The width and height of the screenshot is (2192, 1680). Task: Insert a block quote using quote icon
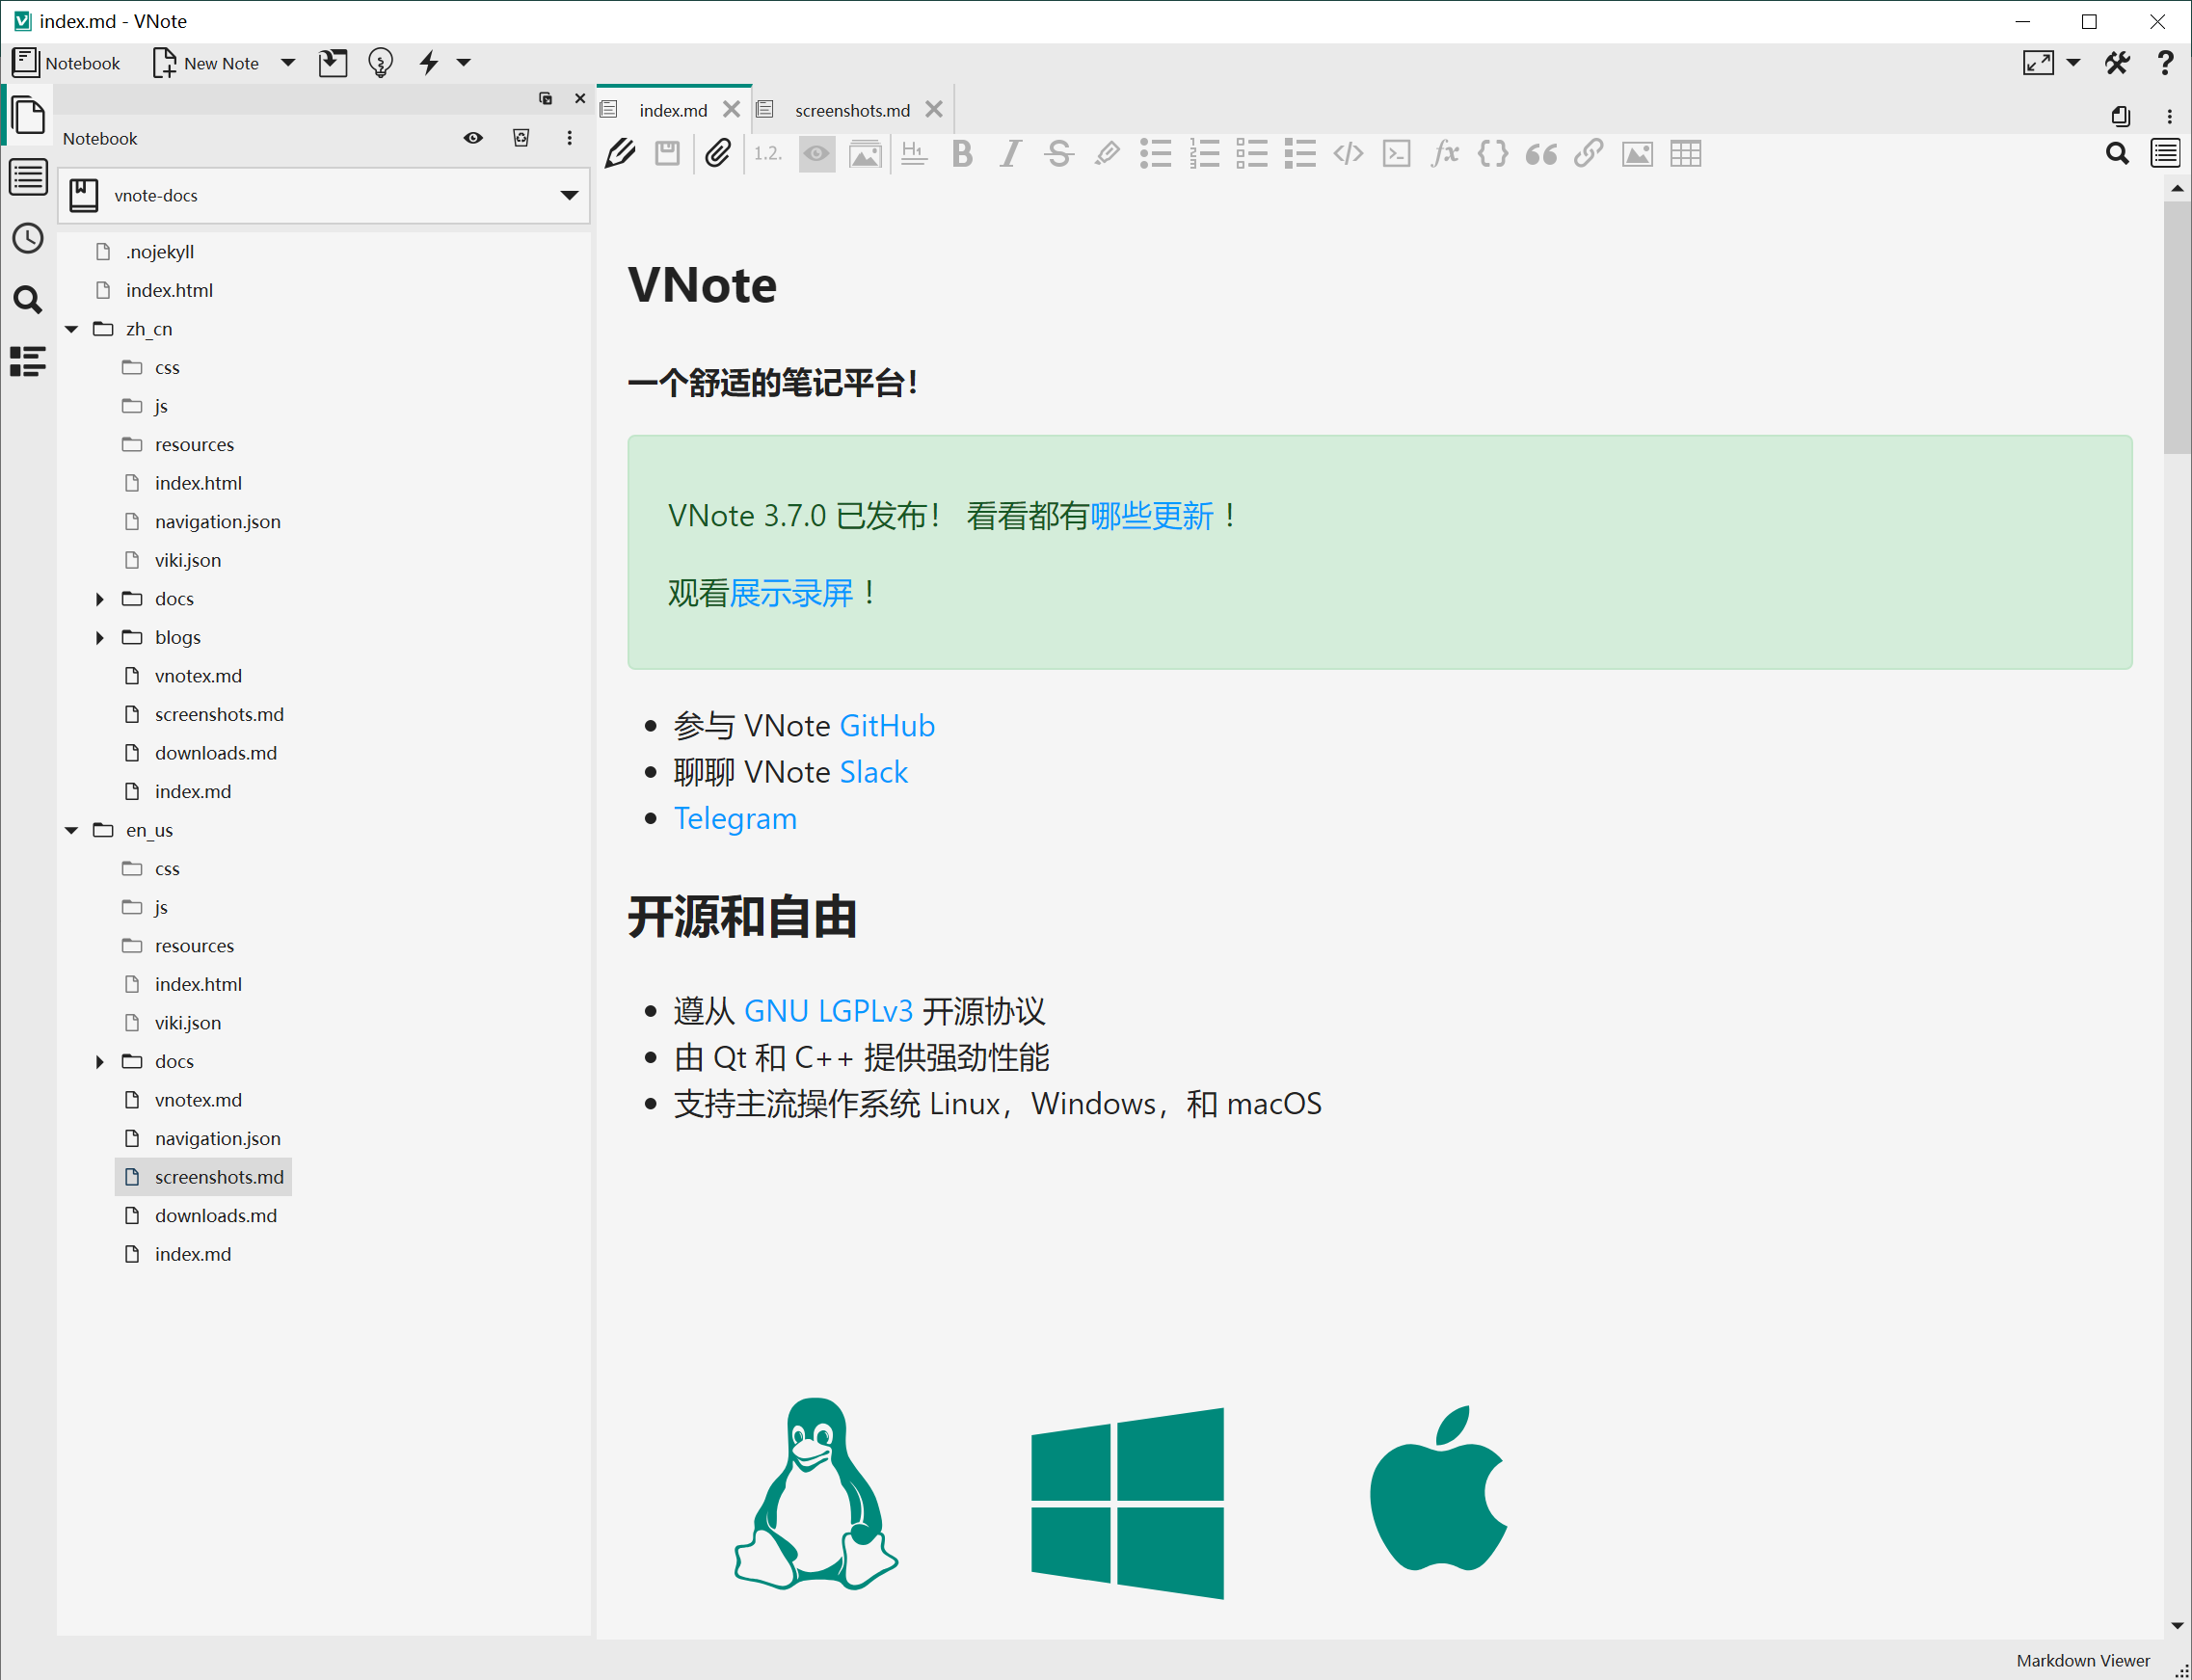1541,153
